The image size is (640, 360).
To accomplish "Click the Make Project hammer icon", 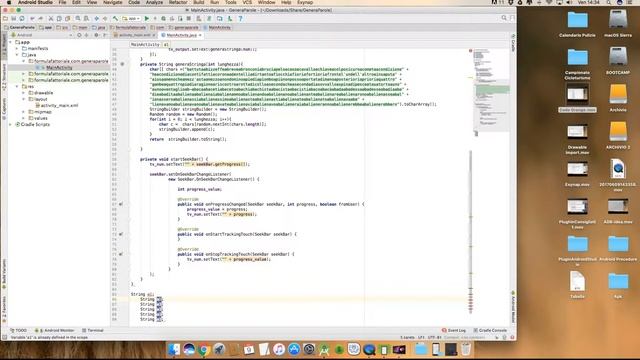I will click(116, 18).
